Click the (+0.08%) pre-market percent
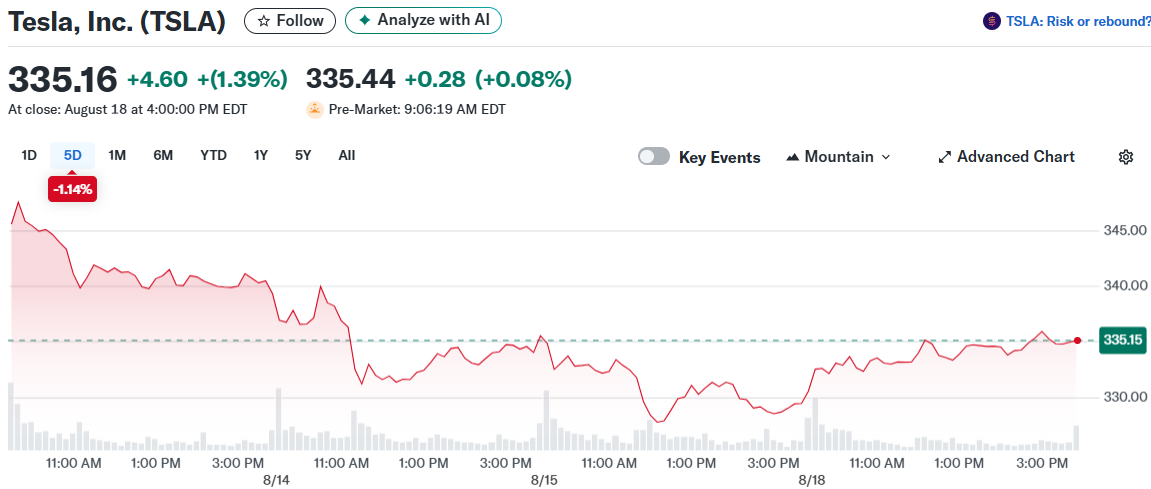This screenshot has height=489, width=1151. [523, 79]
